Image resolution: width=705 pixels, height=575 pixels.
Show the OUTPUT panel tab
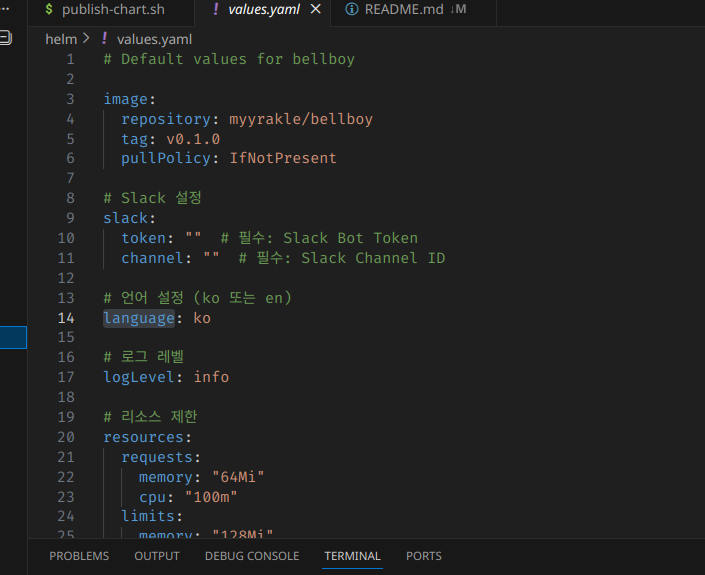[x=157, y=556]
